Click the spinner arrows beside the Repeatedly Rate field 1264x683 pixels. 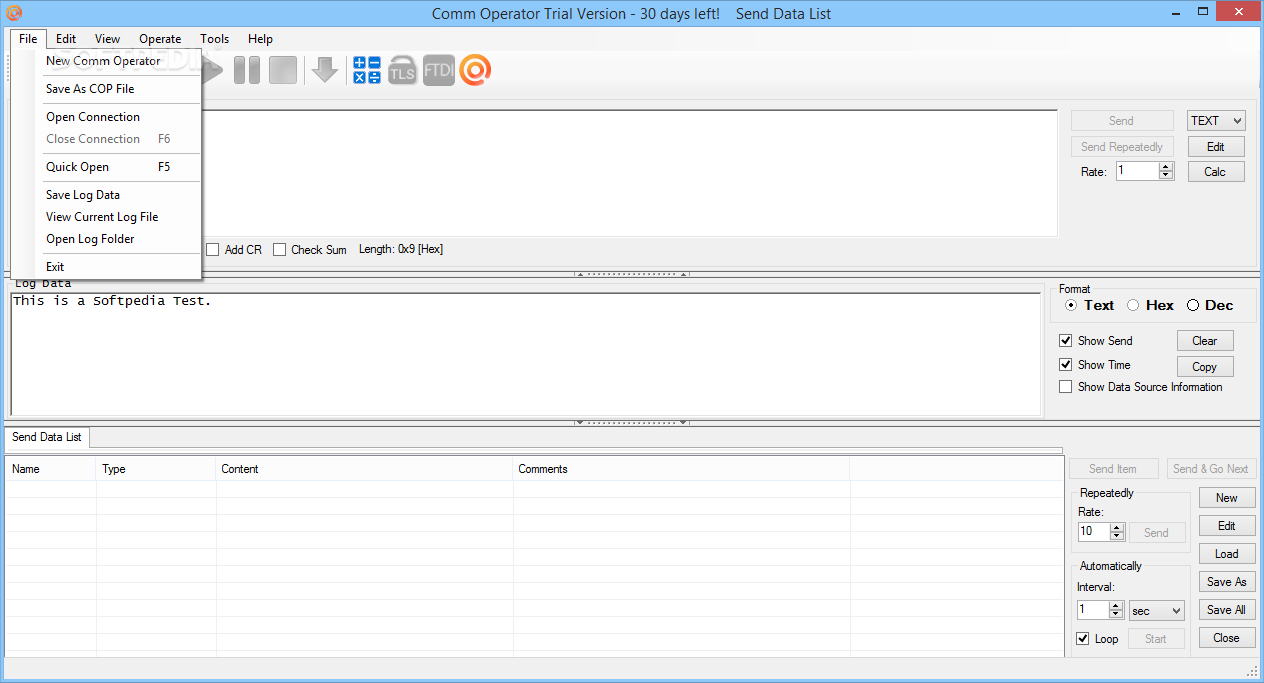point(1118,532)
